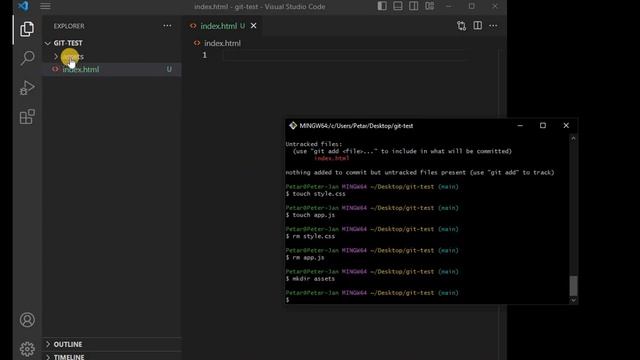Screen dimensions: 640x360
Task: Close the MINGW64 terminal window
Action: coord(566,126)
